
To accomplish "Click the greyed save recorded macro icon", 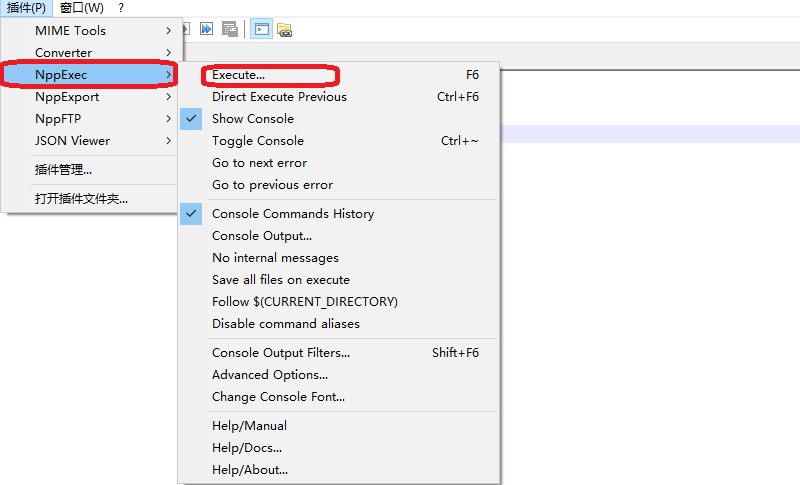I will (230, 29).
